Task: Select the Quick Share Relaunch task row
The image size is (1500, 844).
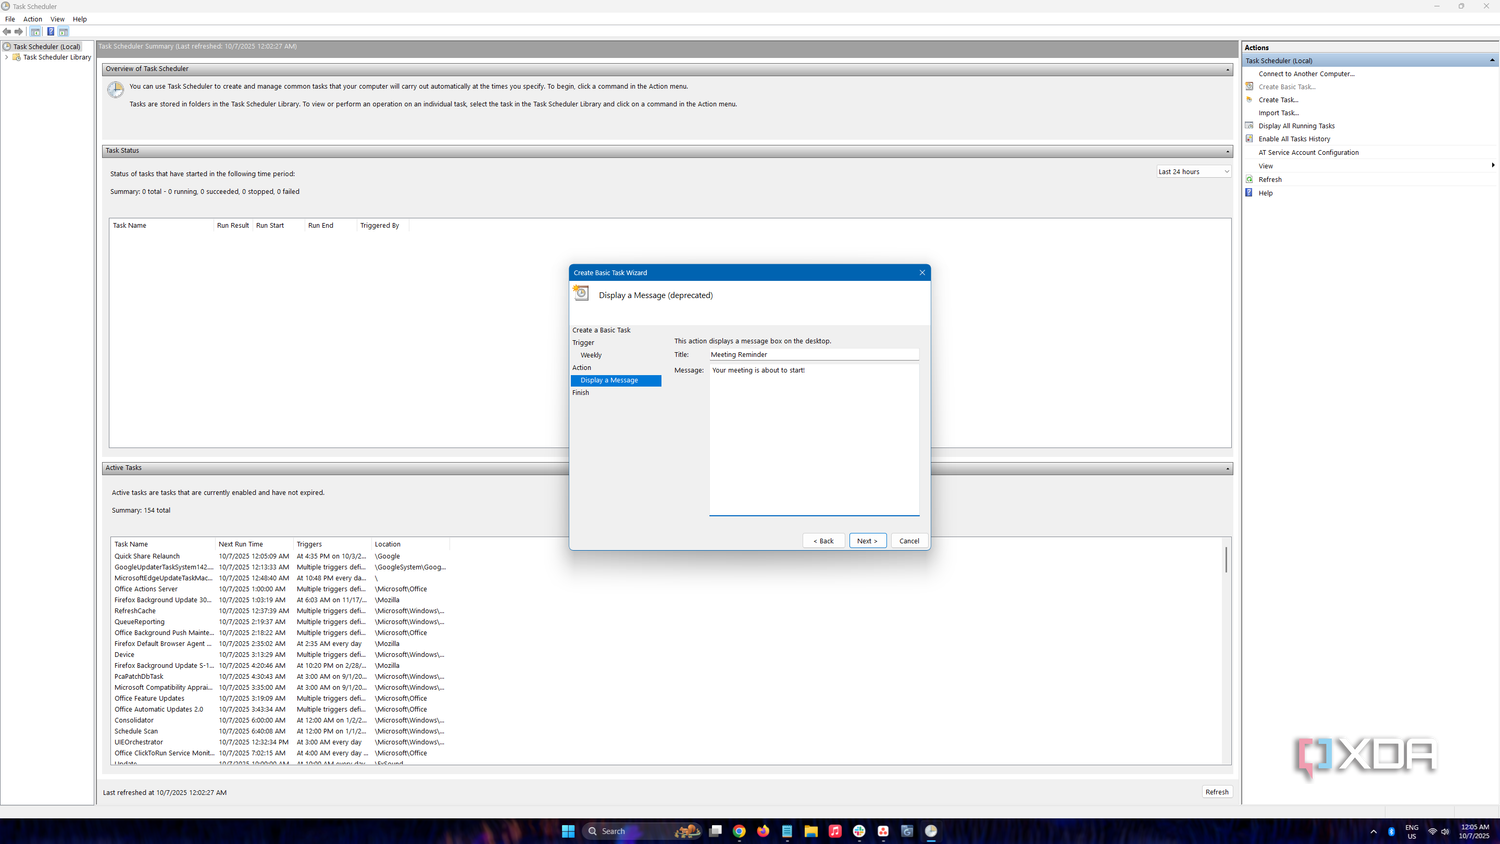Action: tap(280, 556)
